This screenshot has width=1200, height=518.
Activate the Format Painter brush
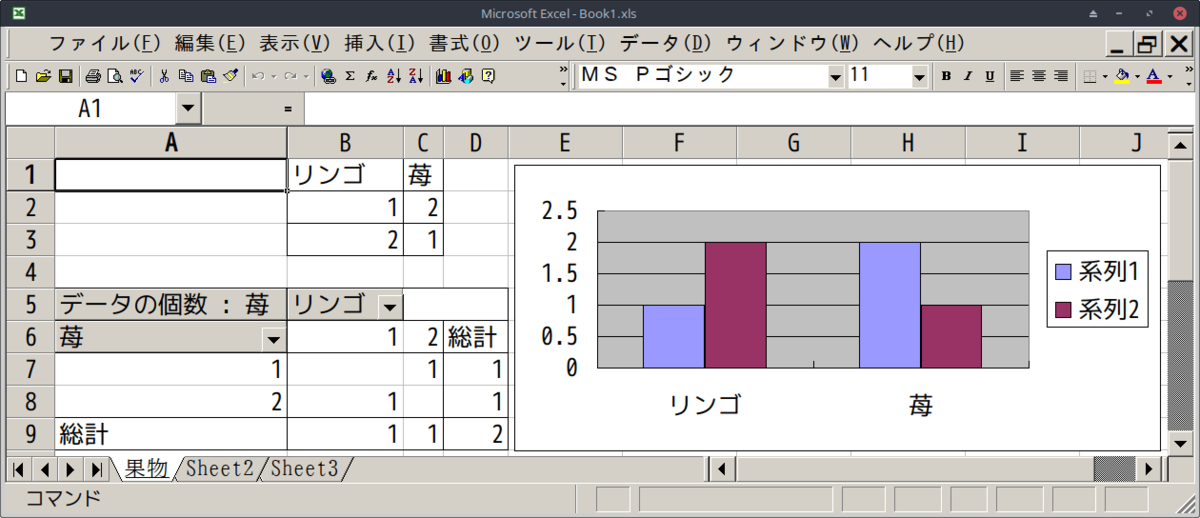point(230,76)
